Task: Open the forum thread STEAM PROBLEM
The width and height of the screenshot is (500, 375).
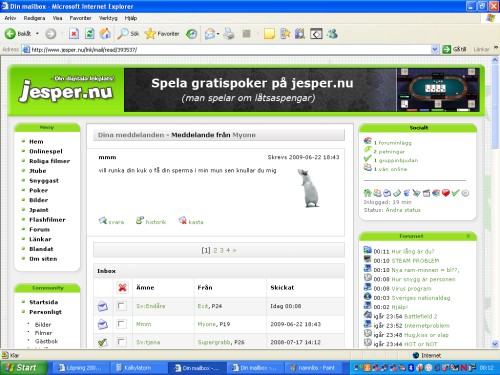Action: [415, 261]
